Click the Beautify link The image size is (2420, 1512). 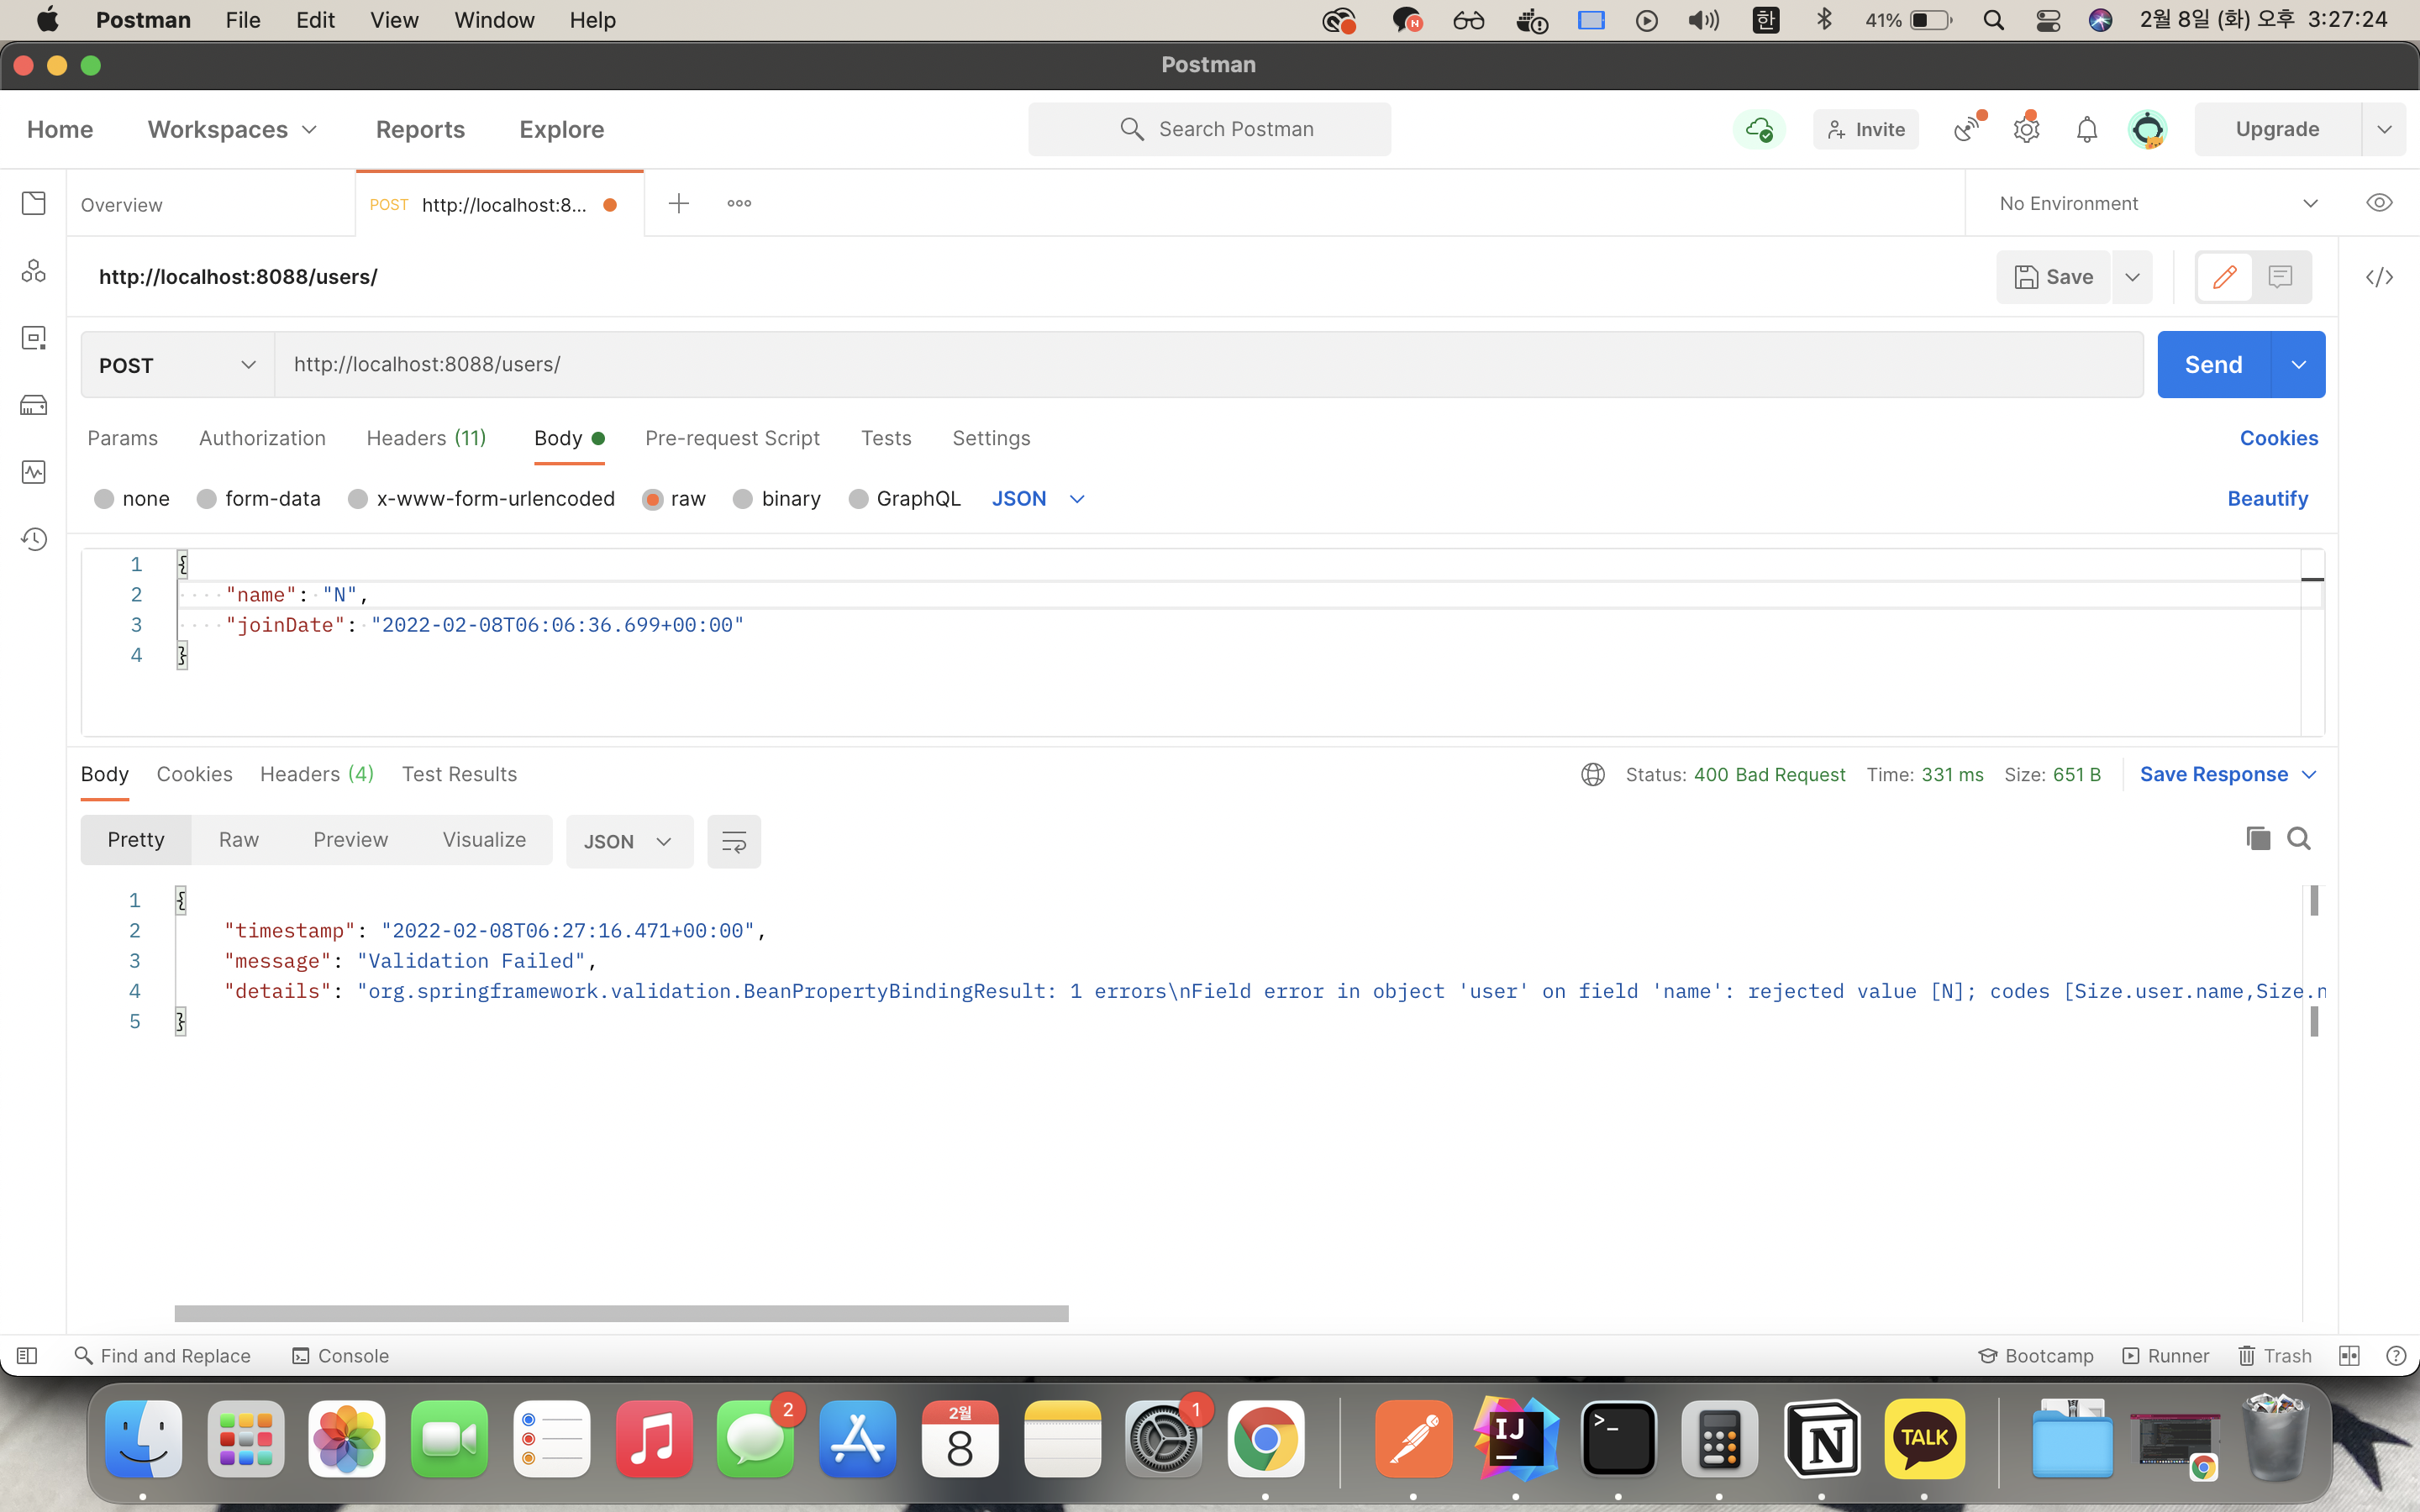pos(2266,499)
